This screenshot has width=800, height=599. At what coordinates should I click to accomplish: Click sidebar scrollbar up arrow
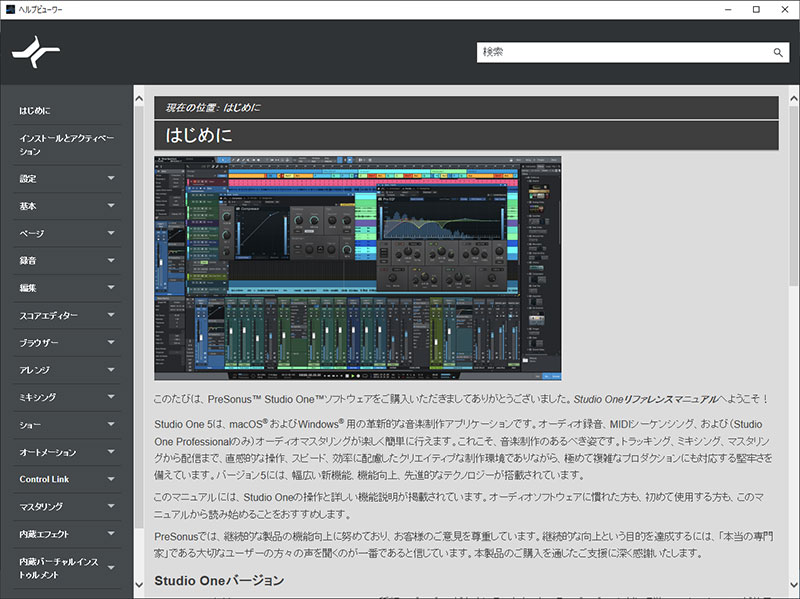[139, 98]
